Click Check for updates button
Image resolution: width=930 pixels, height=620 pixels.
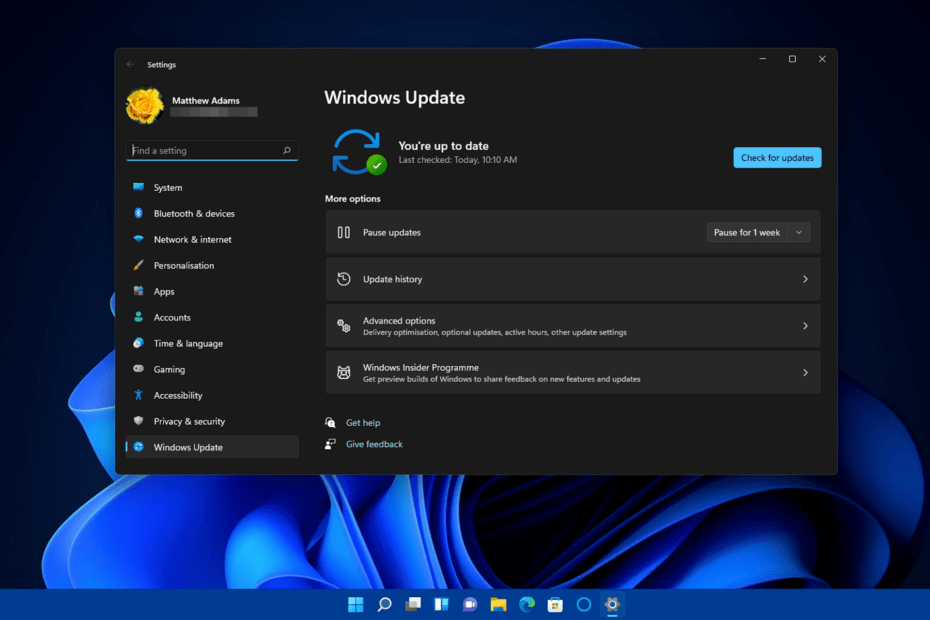click(x=777, y=158)
